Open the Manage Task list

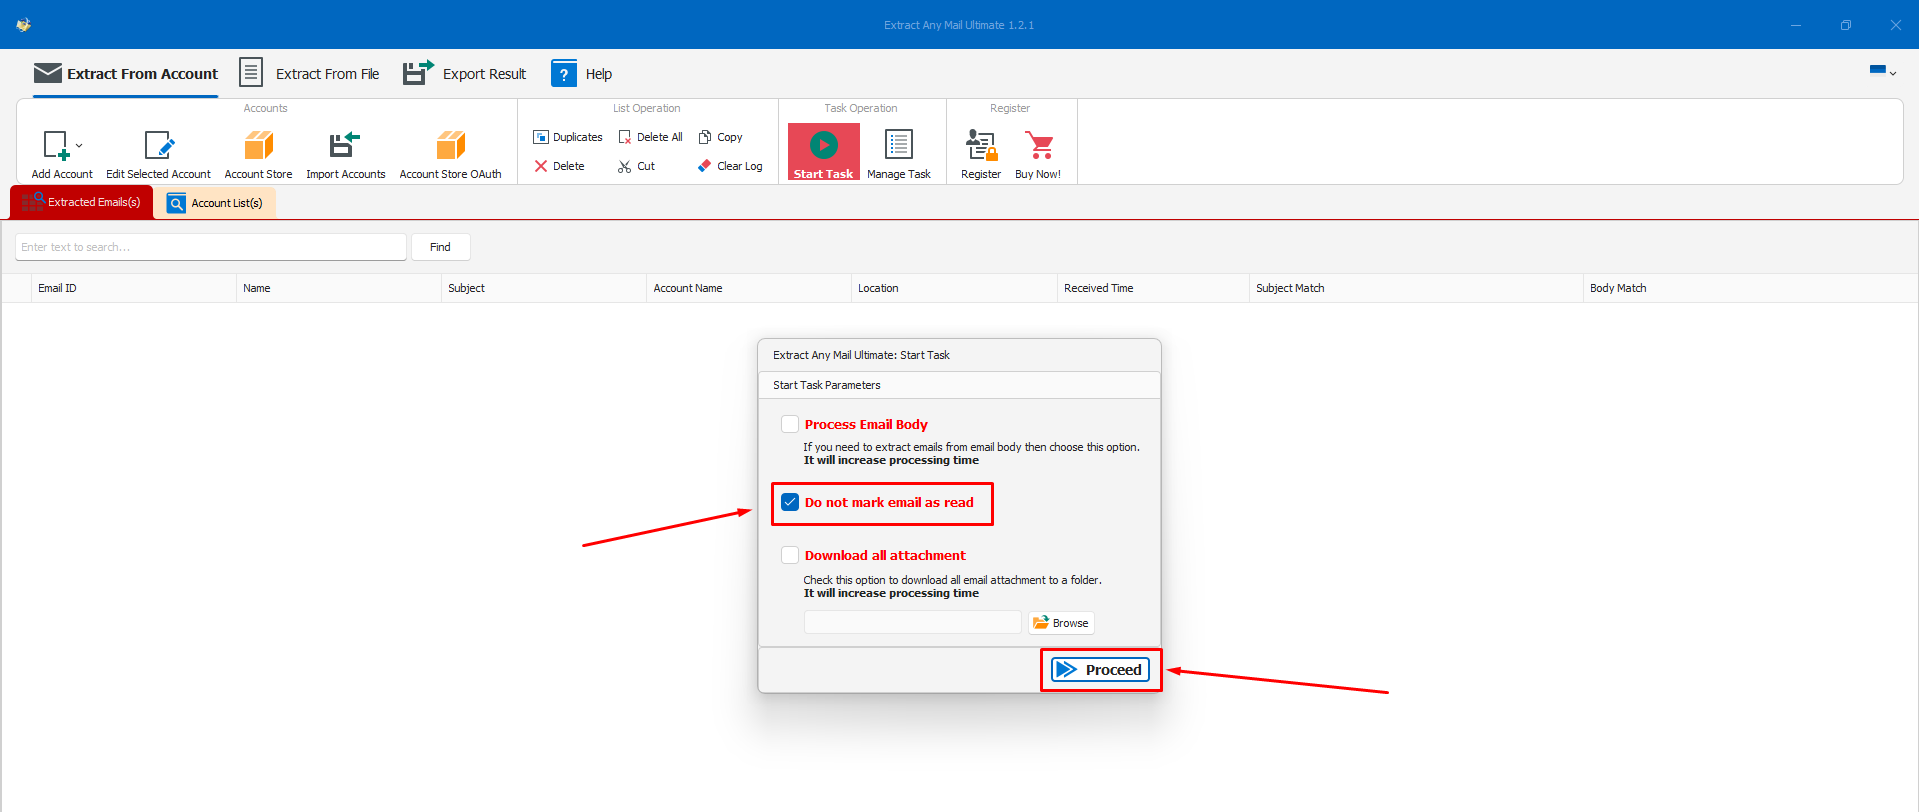898,146
